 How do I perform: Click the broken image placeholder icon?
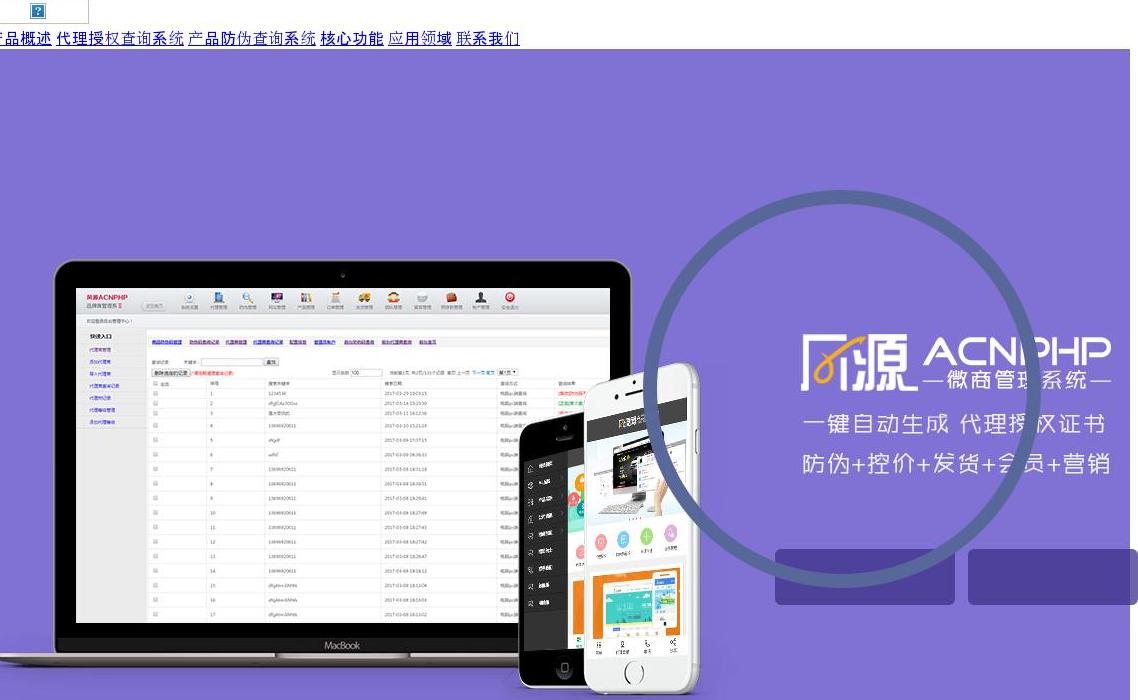click(38, 11)
